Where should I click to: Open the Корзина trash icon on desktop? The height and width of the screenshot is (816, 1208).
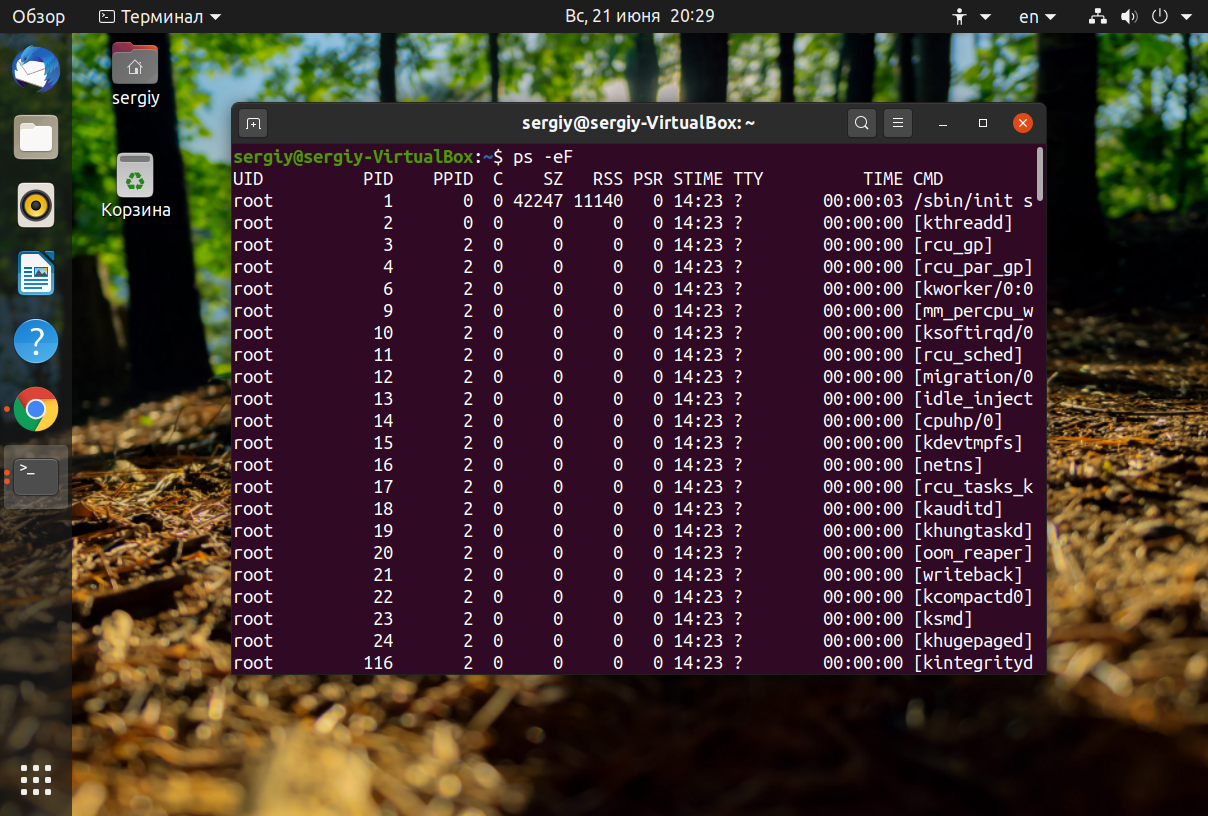[135, 185]
